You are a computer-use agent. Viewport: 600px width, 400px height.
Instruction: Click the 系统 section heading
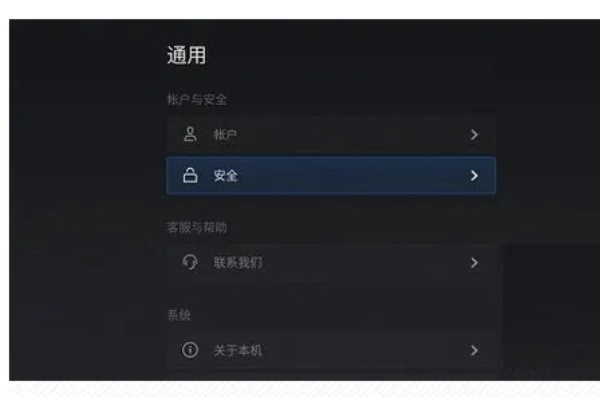pos(179,315)
